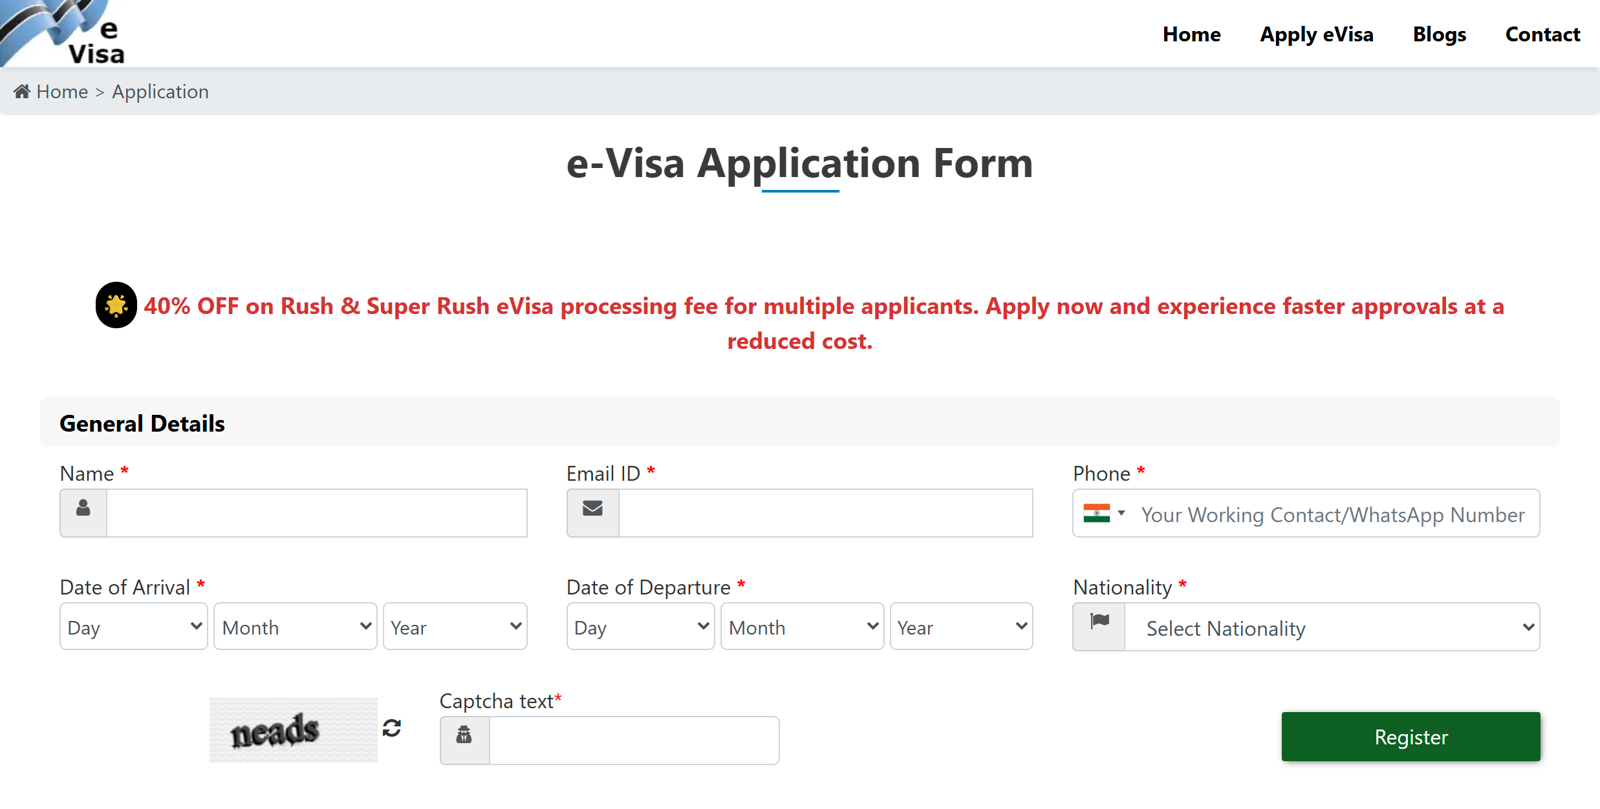Follow the Home breadcrumb link
Image resolution: width=1600 pixels, height=809 pixels.
click(62, 92)
